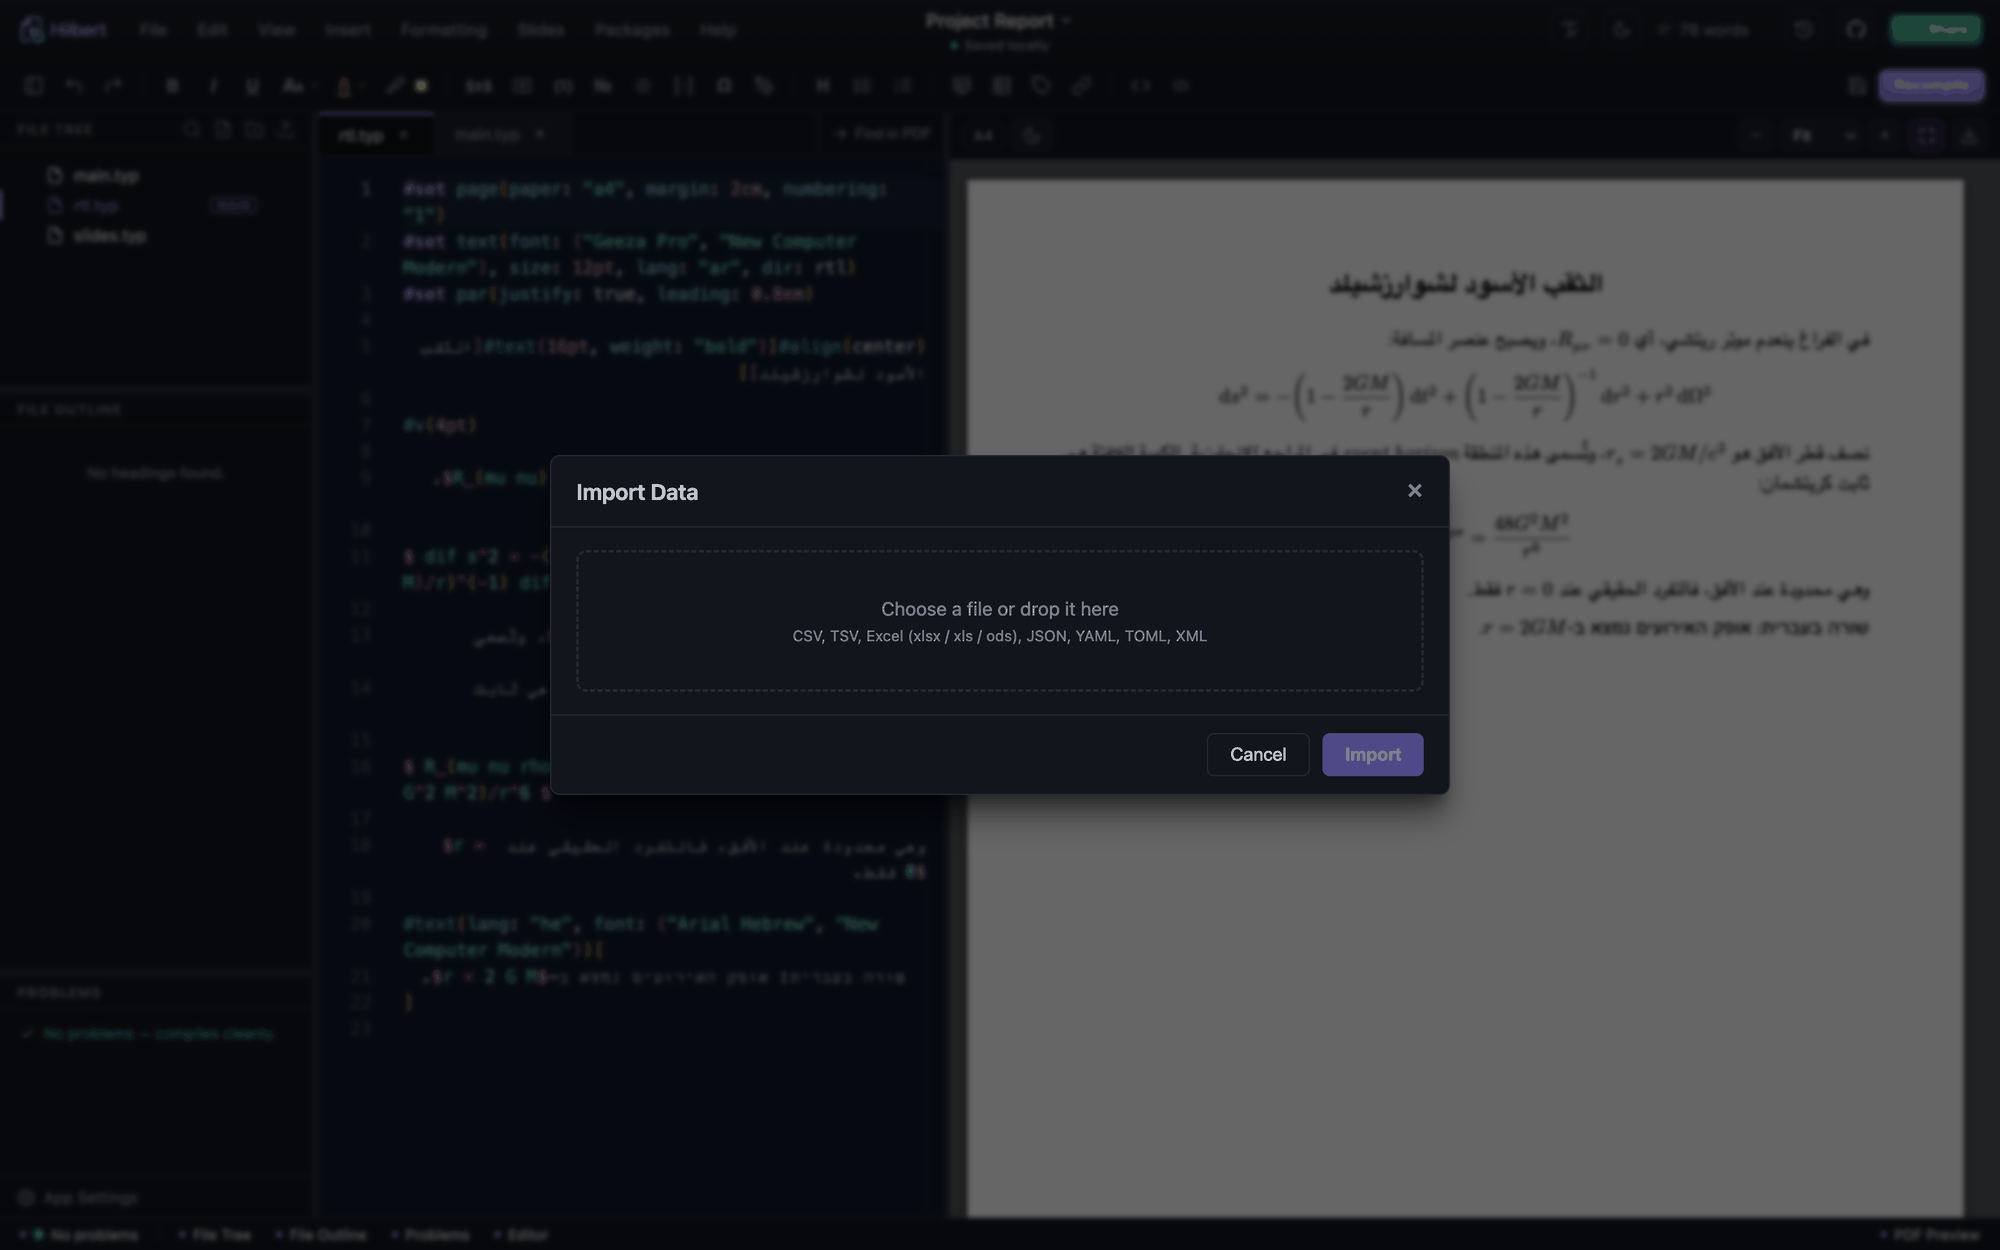Open the Packages menu
The height and width of the screenshot is (1250, 2000).
(x=632, y=30)
